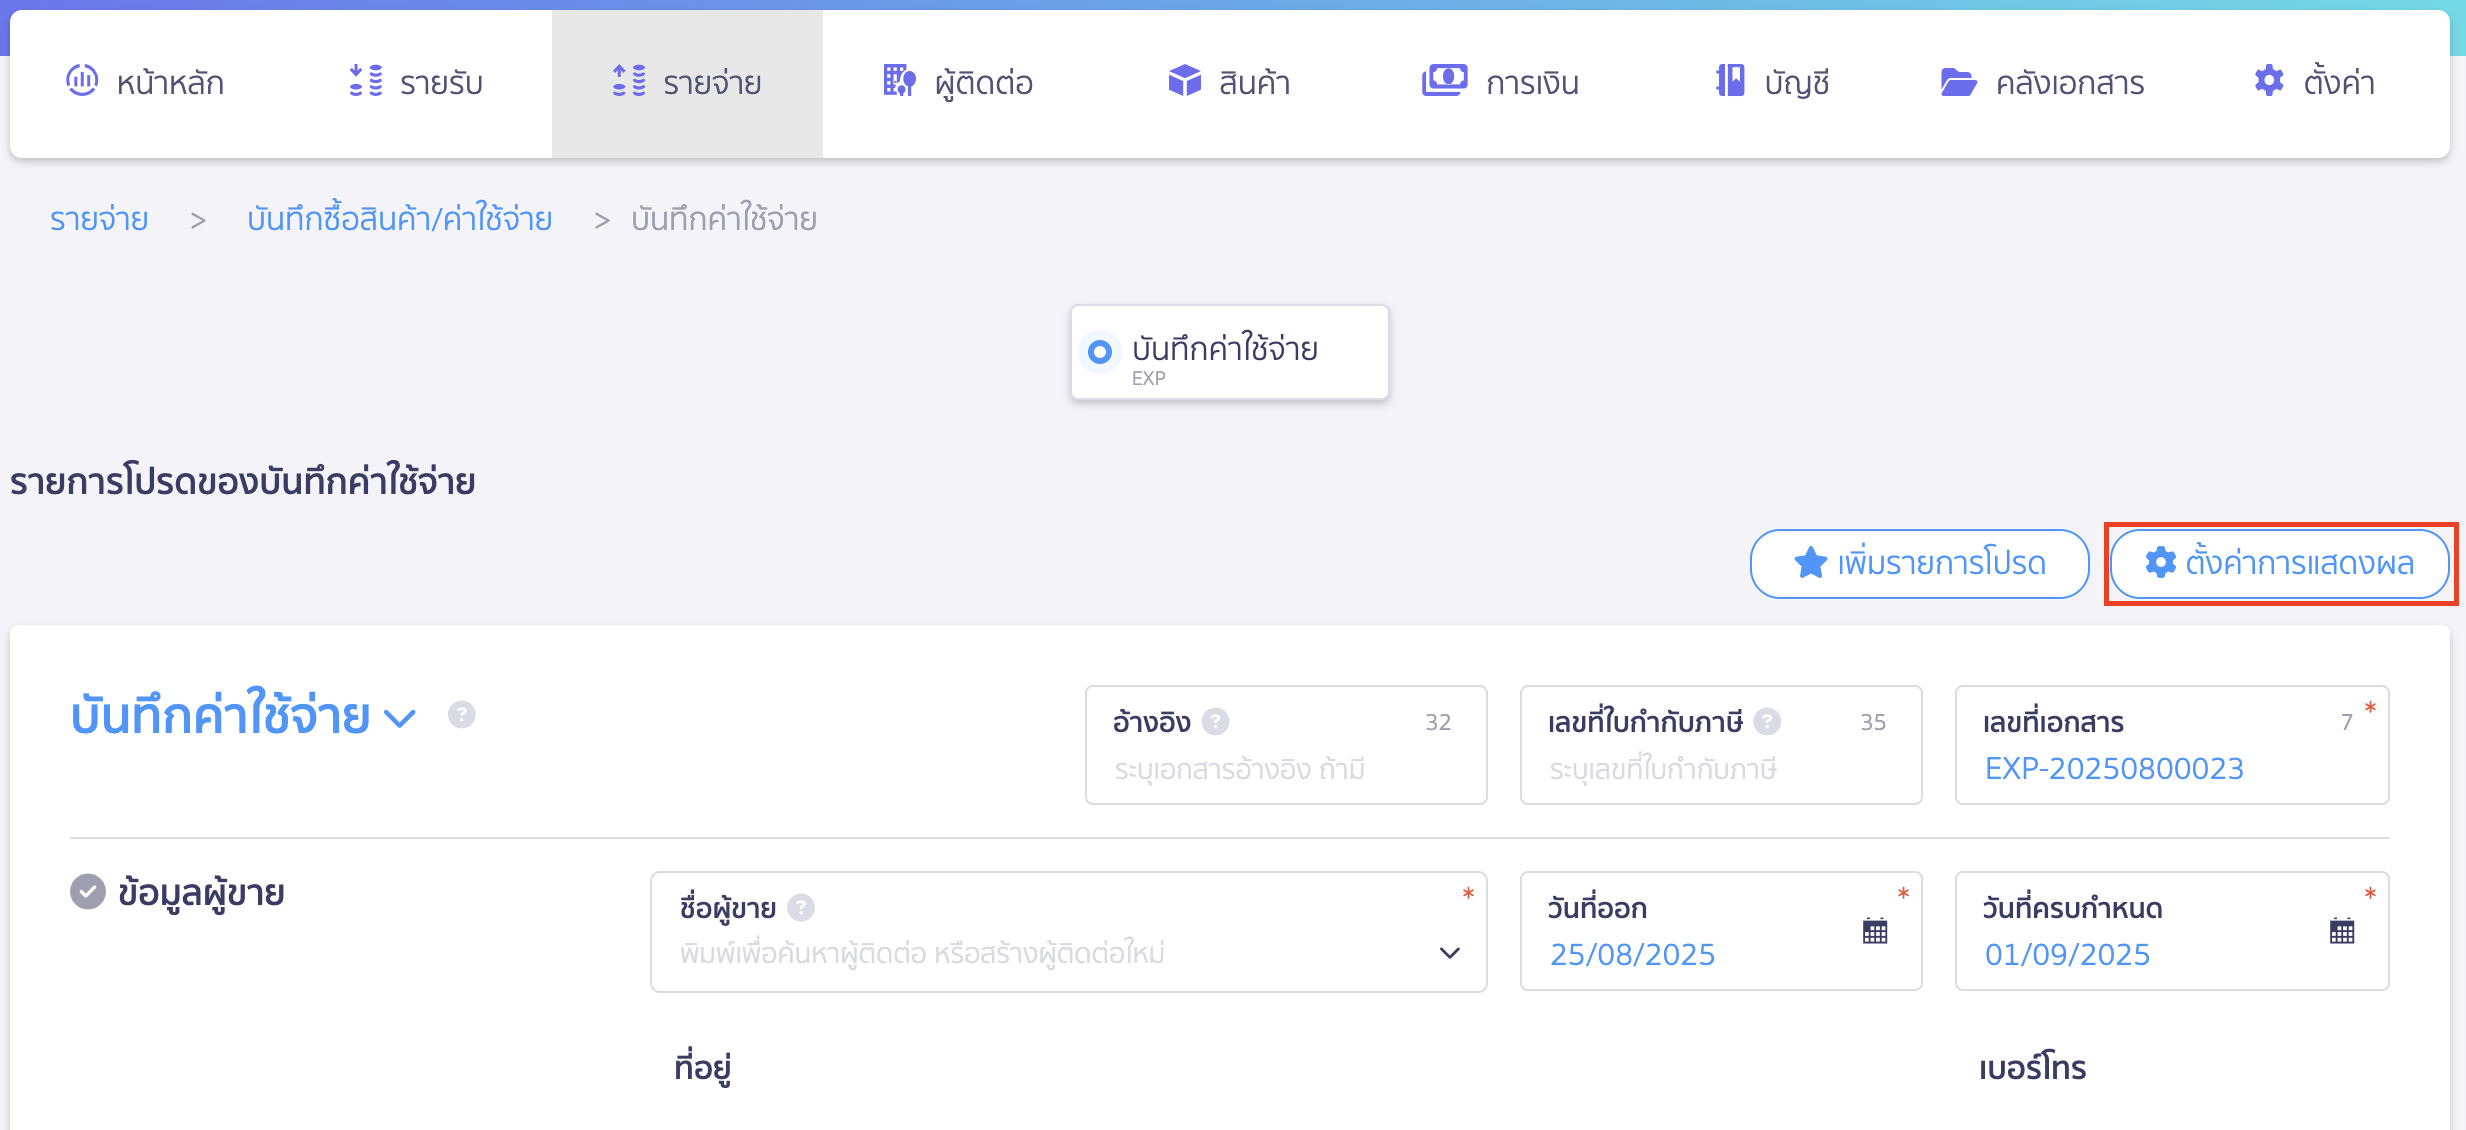Click the income list icon beside รายรับ
The width and height of the screenshot is (2466, 1130).
365,80
